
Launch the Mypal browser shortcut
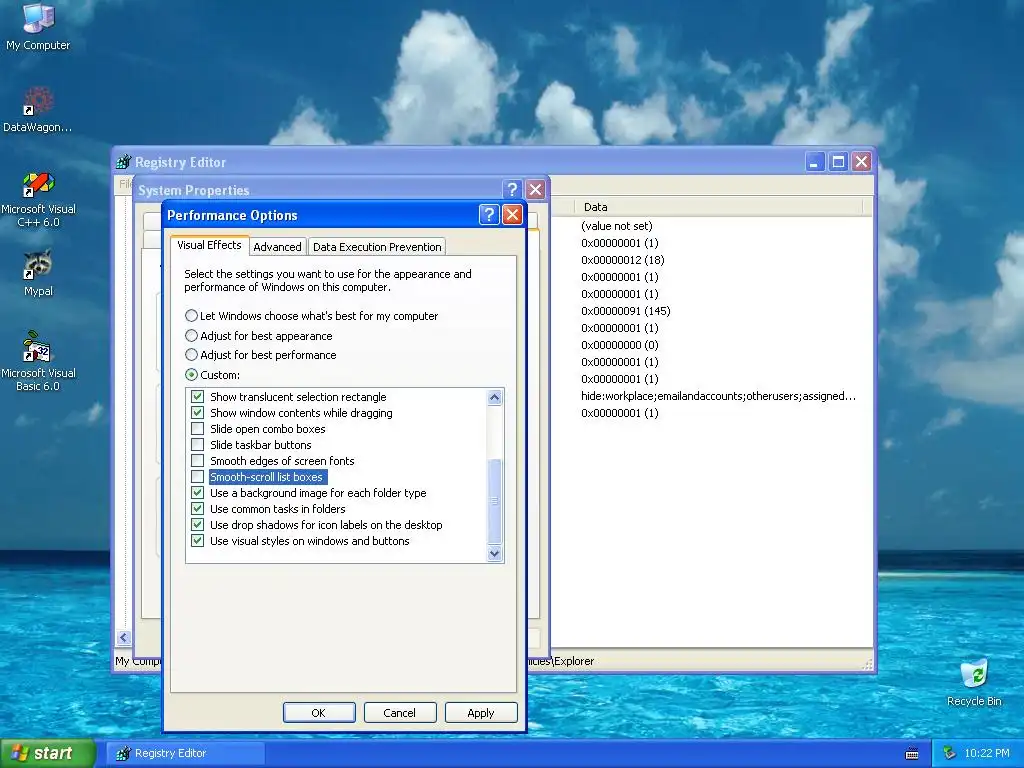pyautogui.click(x=38, y=273)
